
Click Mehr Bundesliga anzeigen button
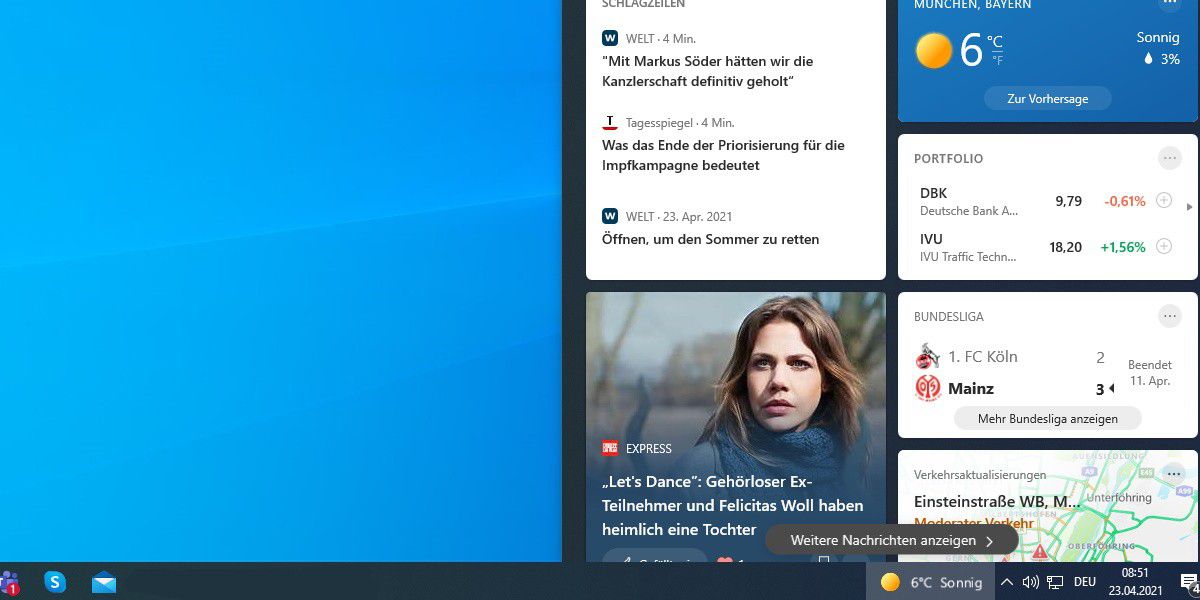pos(1047,418)
